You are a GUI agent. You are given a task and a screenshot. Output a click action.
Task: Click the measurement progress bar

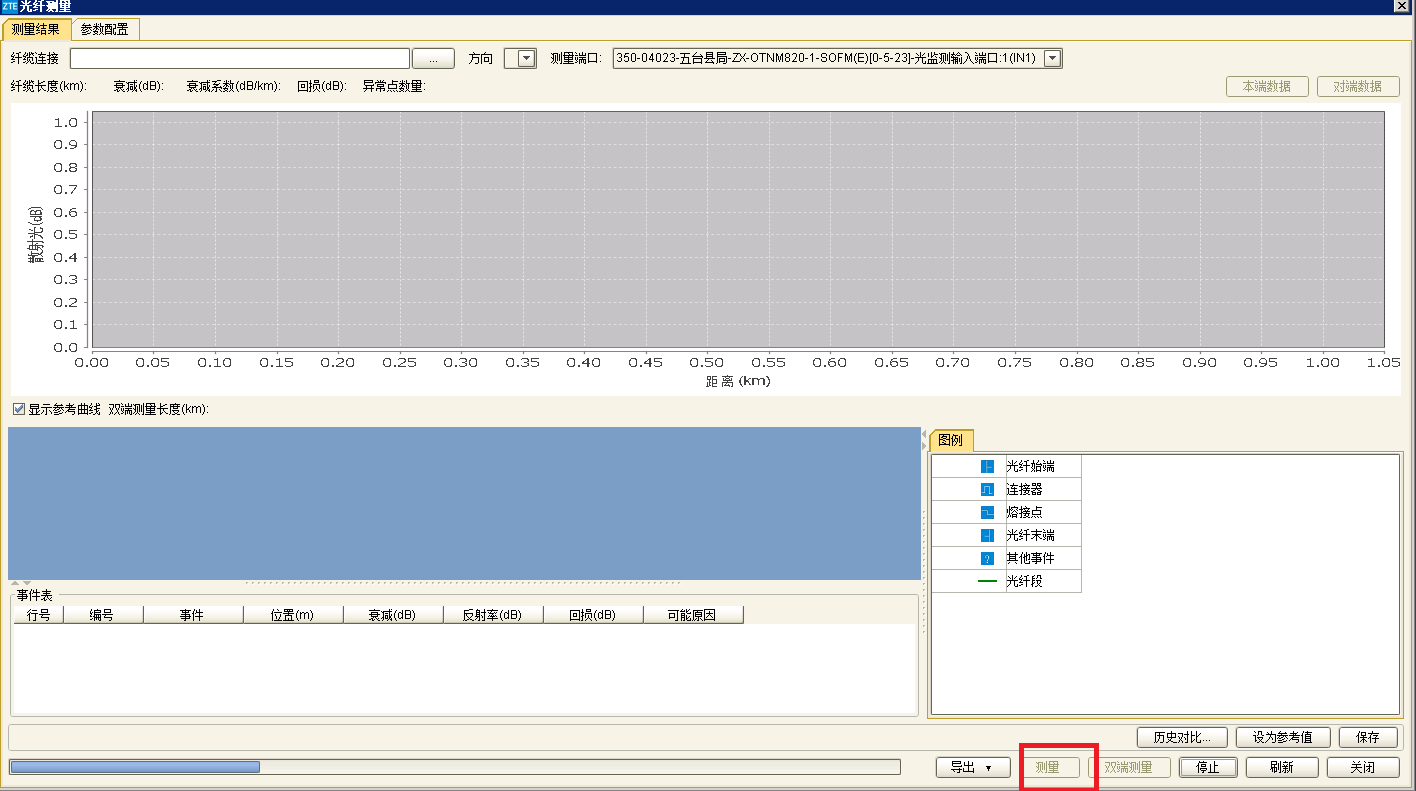coord(455,767)
